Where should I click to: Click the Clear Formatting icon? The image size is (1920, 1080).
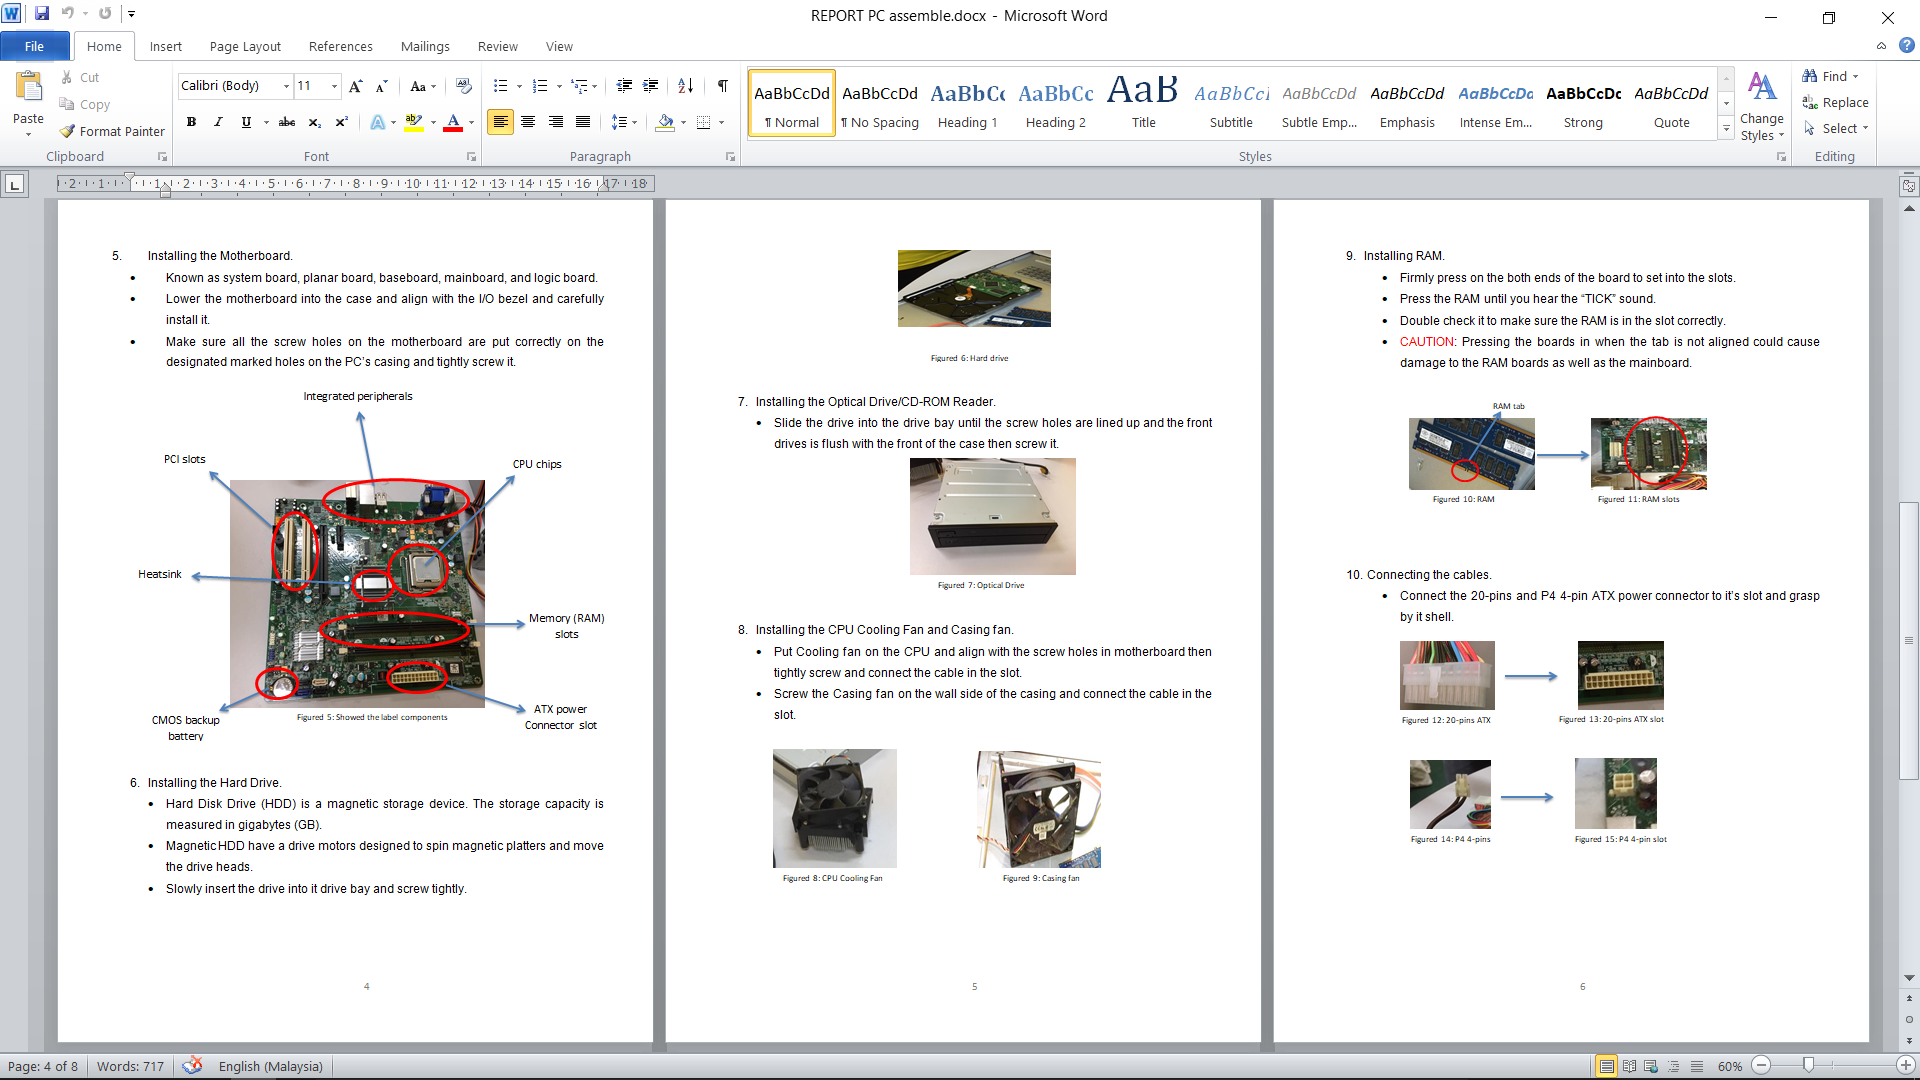463,86
